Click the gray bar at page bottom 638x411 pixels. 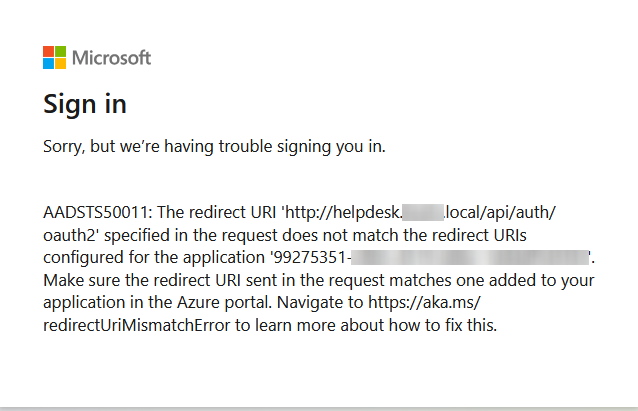[x=319, y=408]
